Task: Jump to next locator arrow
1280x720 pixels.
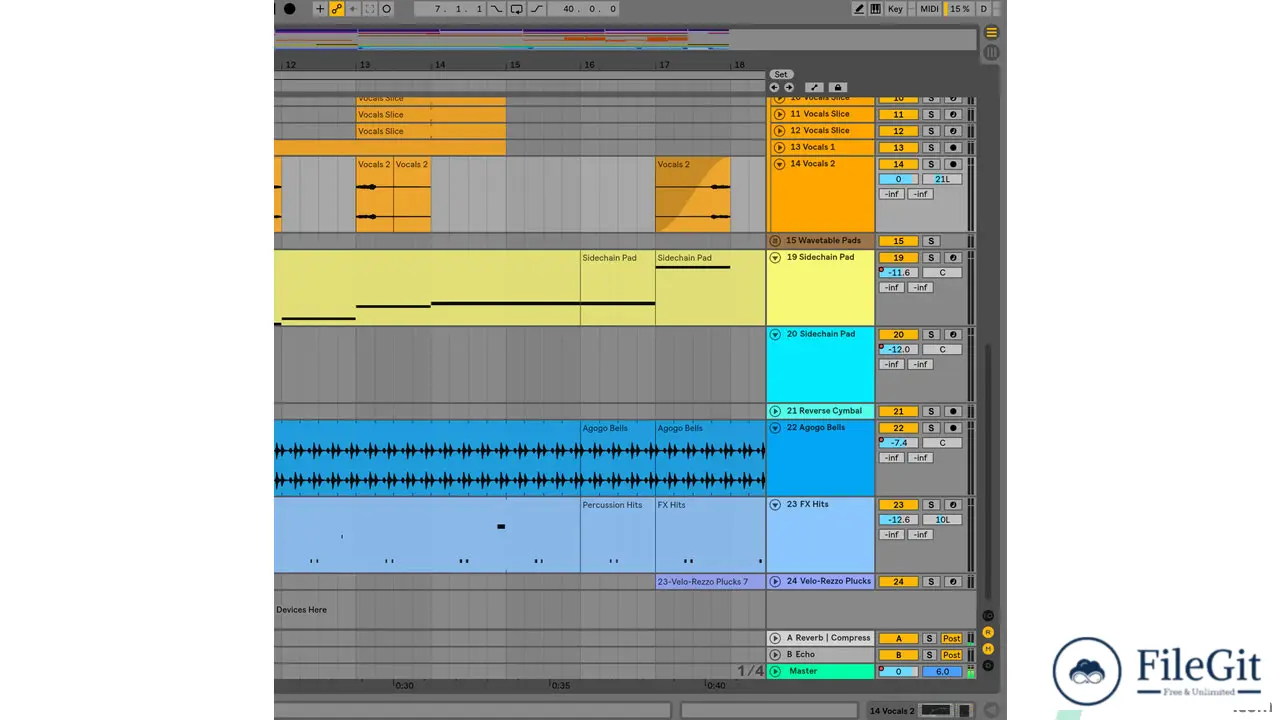Action: [788, 88]
